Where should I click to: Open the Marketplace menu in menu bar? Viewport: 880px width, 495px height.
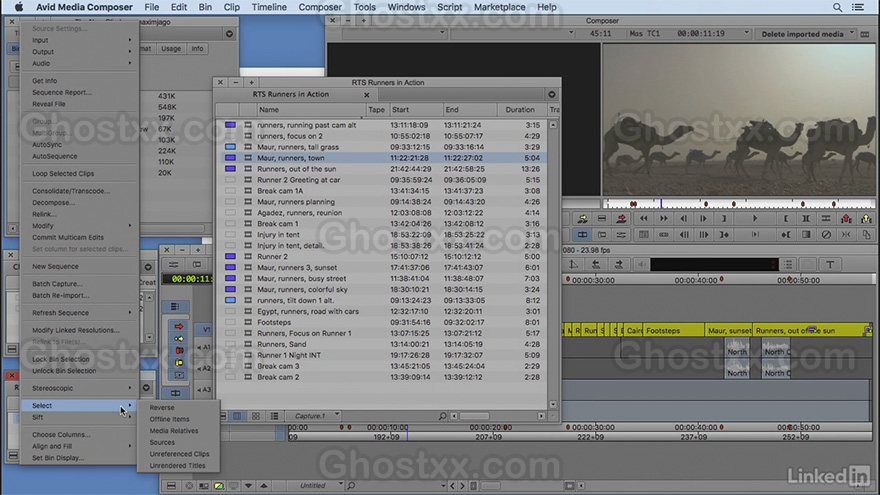(x=499, y=7)
